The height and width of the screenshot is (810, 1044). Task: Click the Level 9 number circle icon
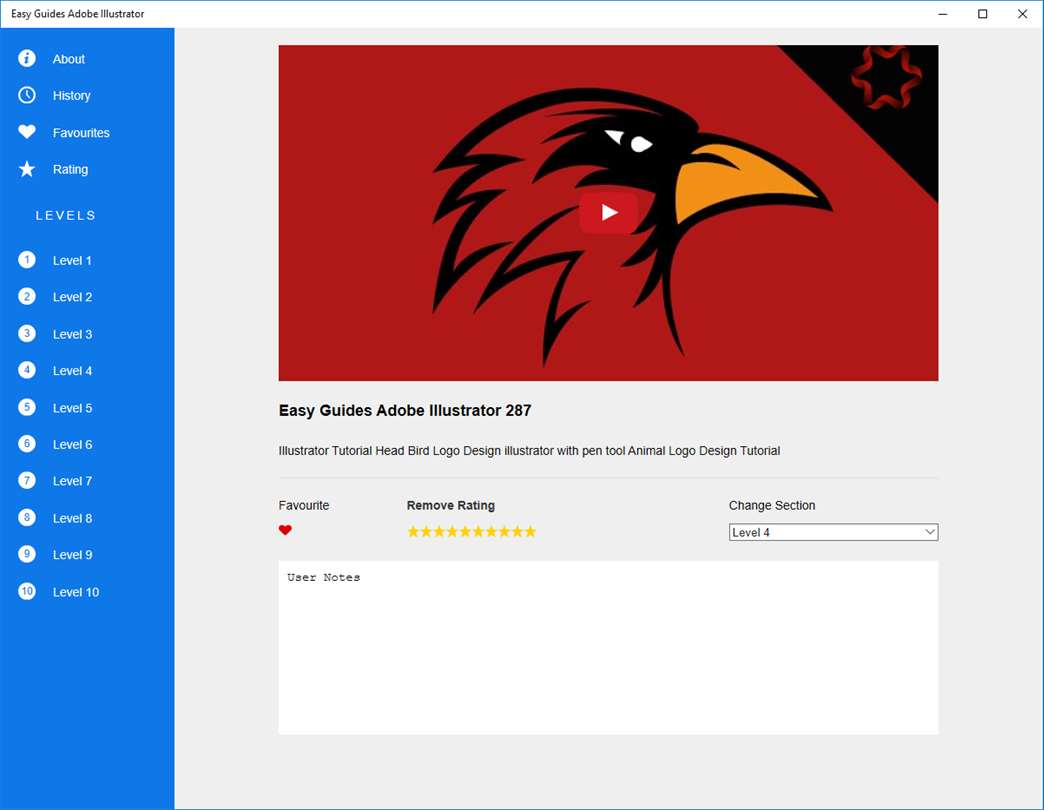(x=27, y=554)
